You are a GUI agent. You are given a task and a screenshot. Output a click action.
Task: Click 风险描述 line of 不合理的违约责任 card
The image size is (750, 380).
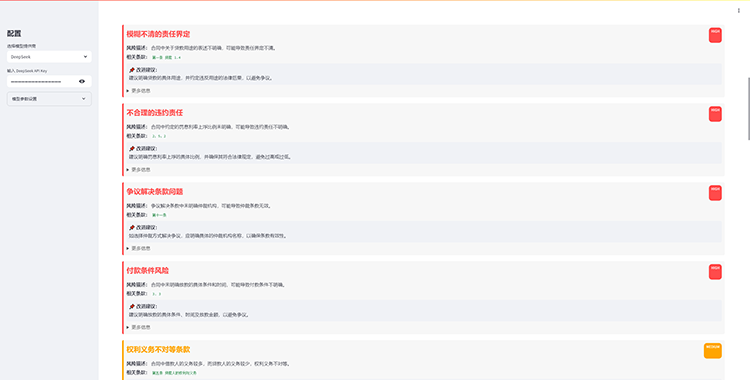click(208, 127)
